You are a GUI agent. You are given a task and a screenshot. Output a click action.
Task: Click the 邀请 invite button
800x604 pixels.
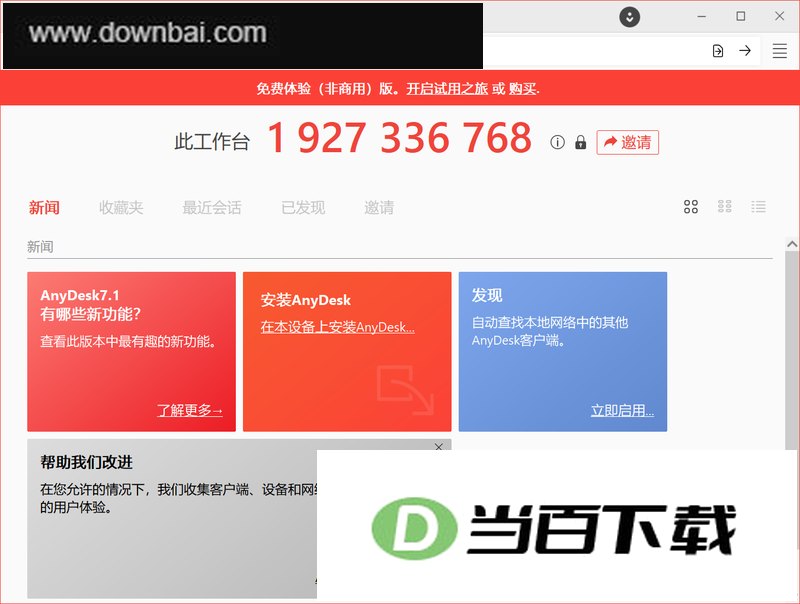[x=628, y=142]
